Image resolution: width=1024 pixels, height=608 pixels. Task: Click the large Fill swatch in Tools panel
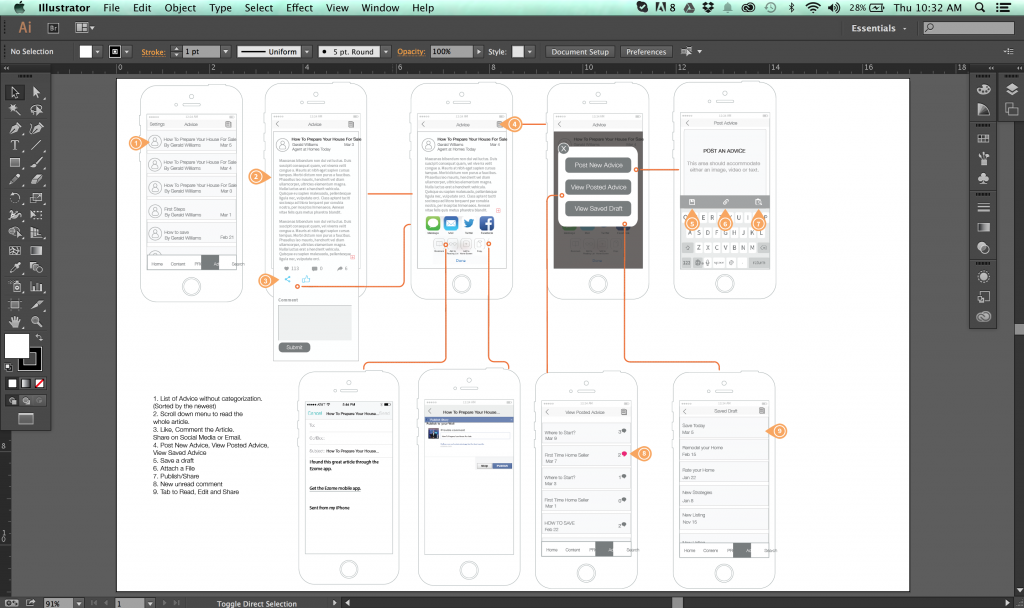[17, 345]
